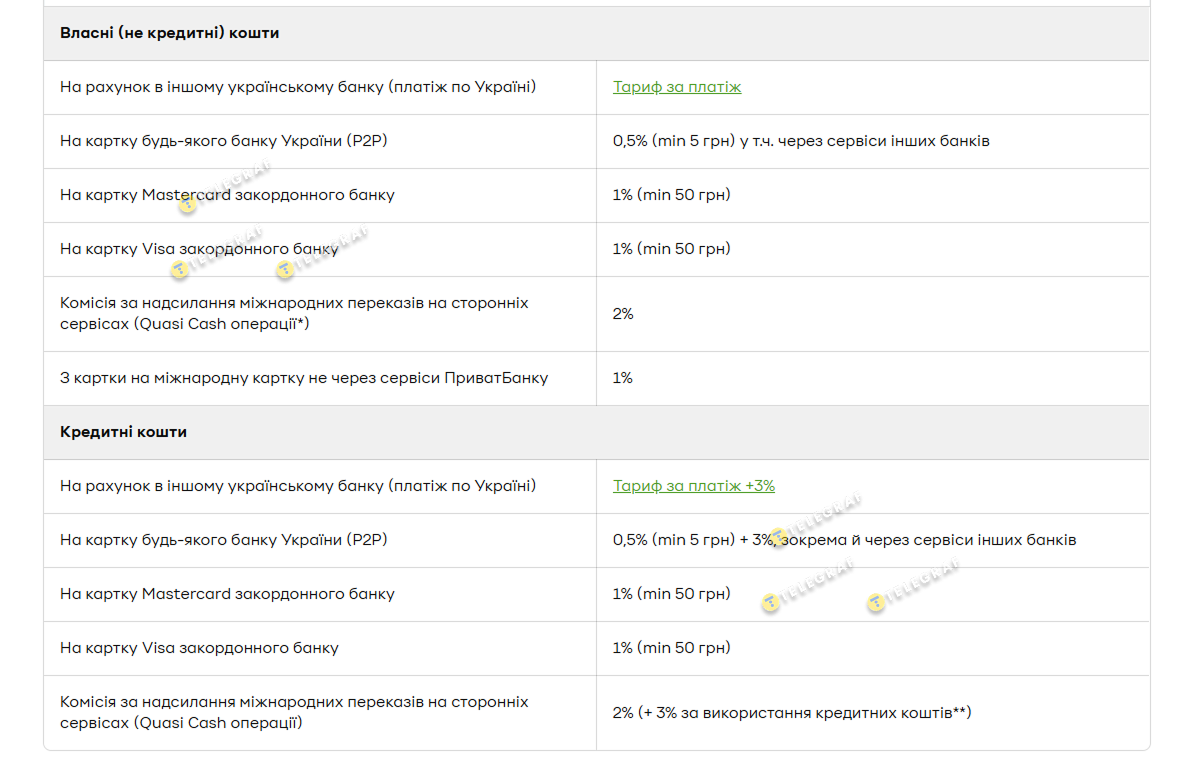Select P2P card row label under Кредитні кошти
The image size is (1204, 760).
(x=223, y=540)
